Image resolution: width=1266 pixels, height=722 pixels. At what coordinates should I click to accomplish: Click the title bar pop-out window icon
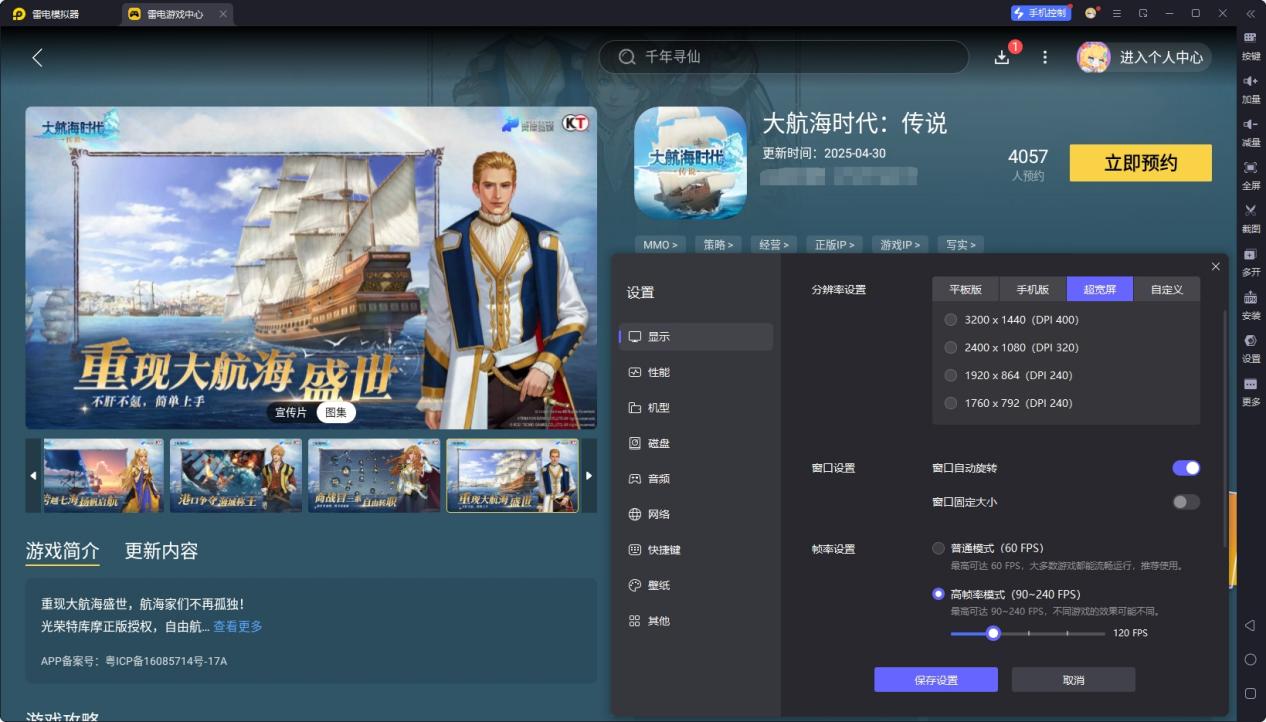[1143, 13]
